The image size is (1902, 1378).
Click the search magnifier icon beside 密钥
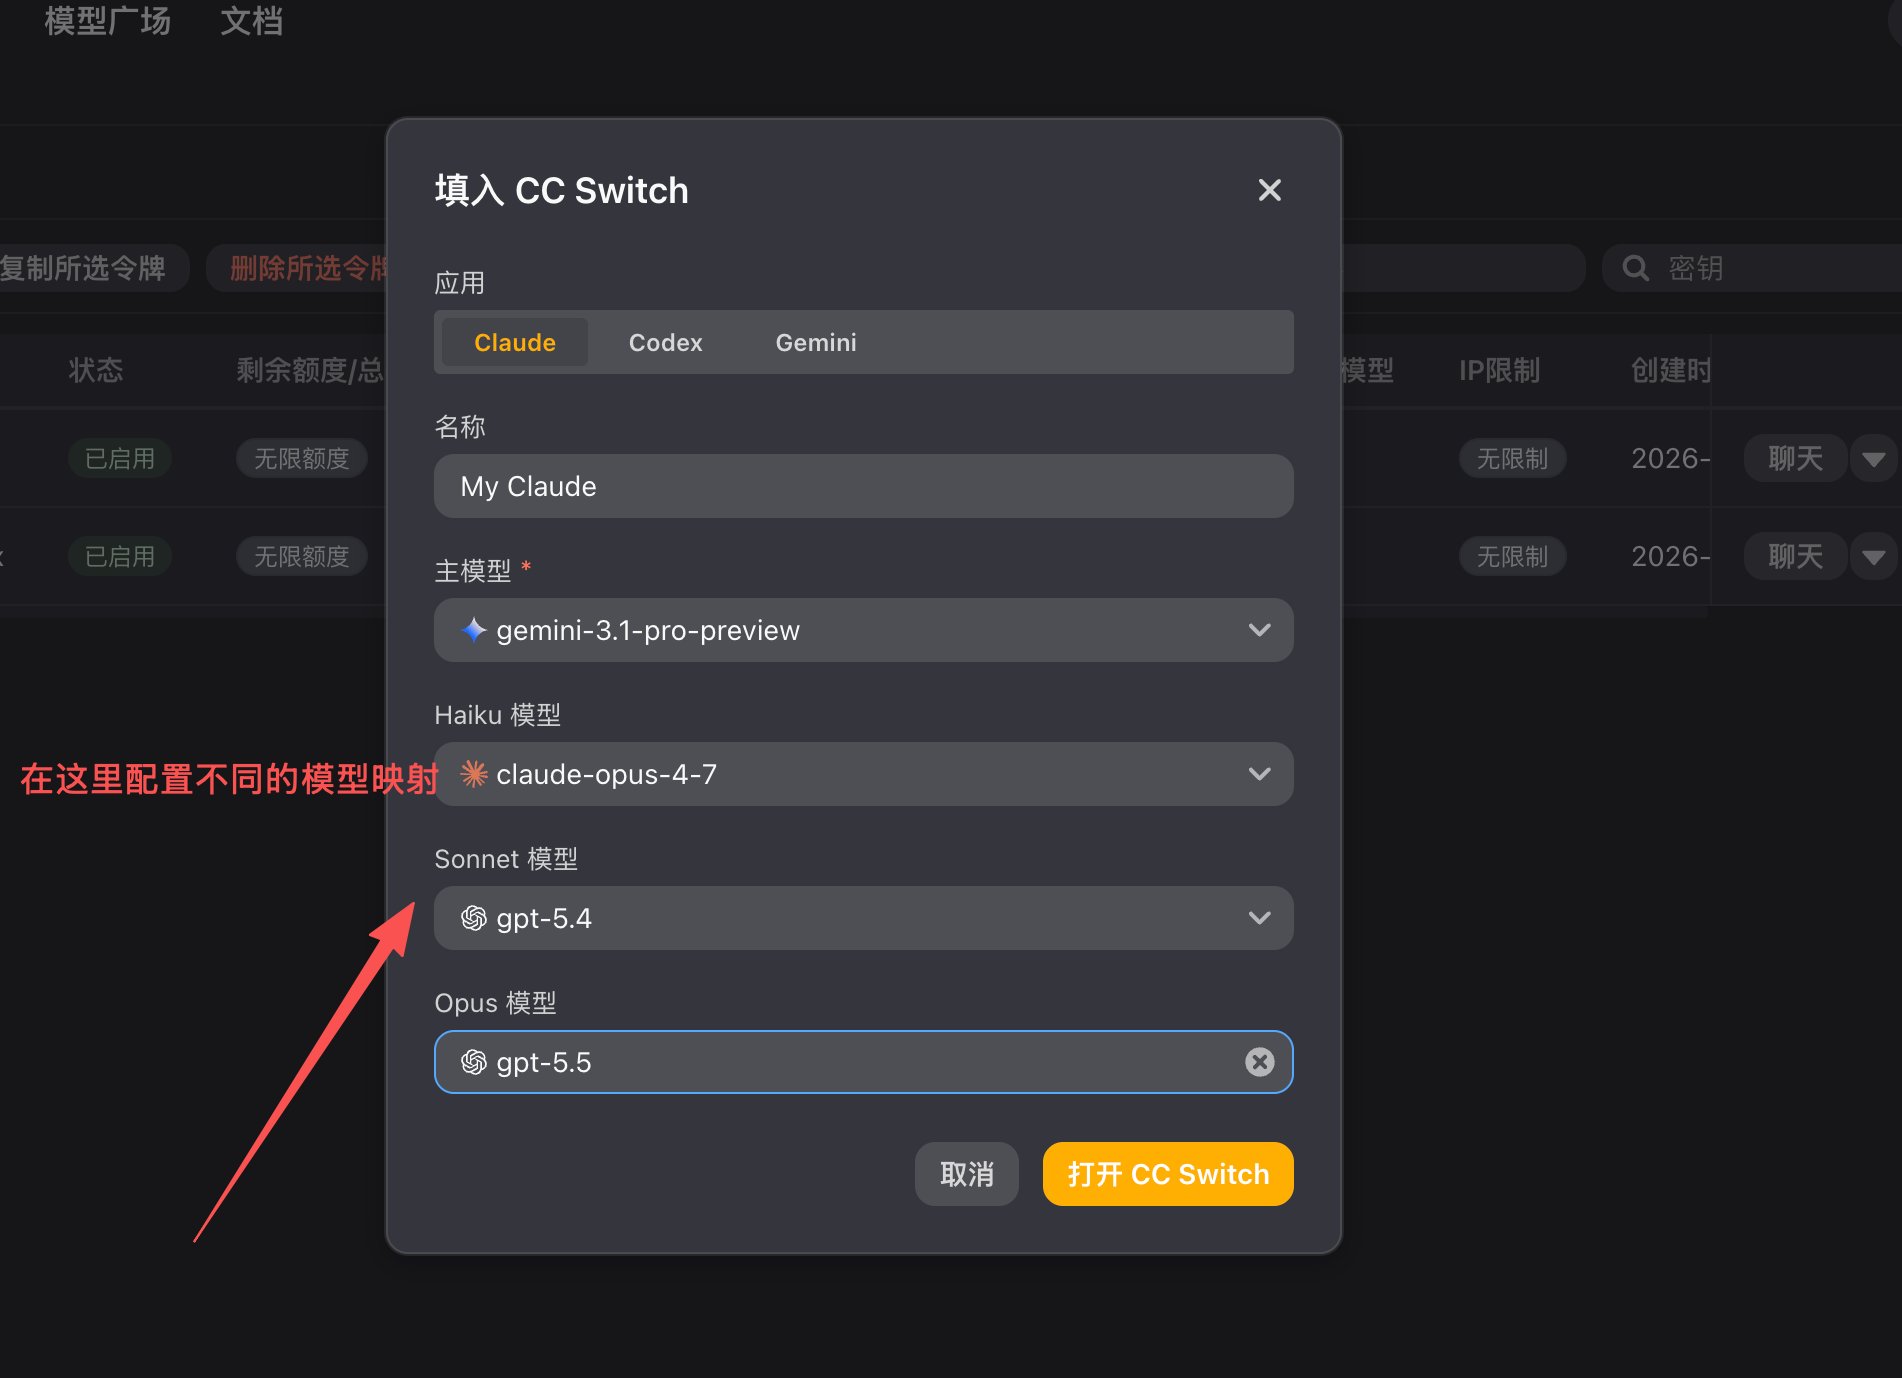[1635, 268]
